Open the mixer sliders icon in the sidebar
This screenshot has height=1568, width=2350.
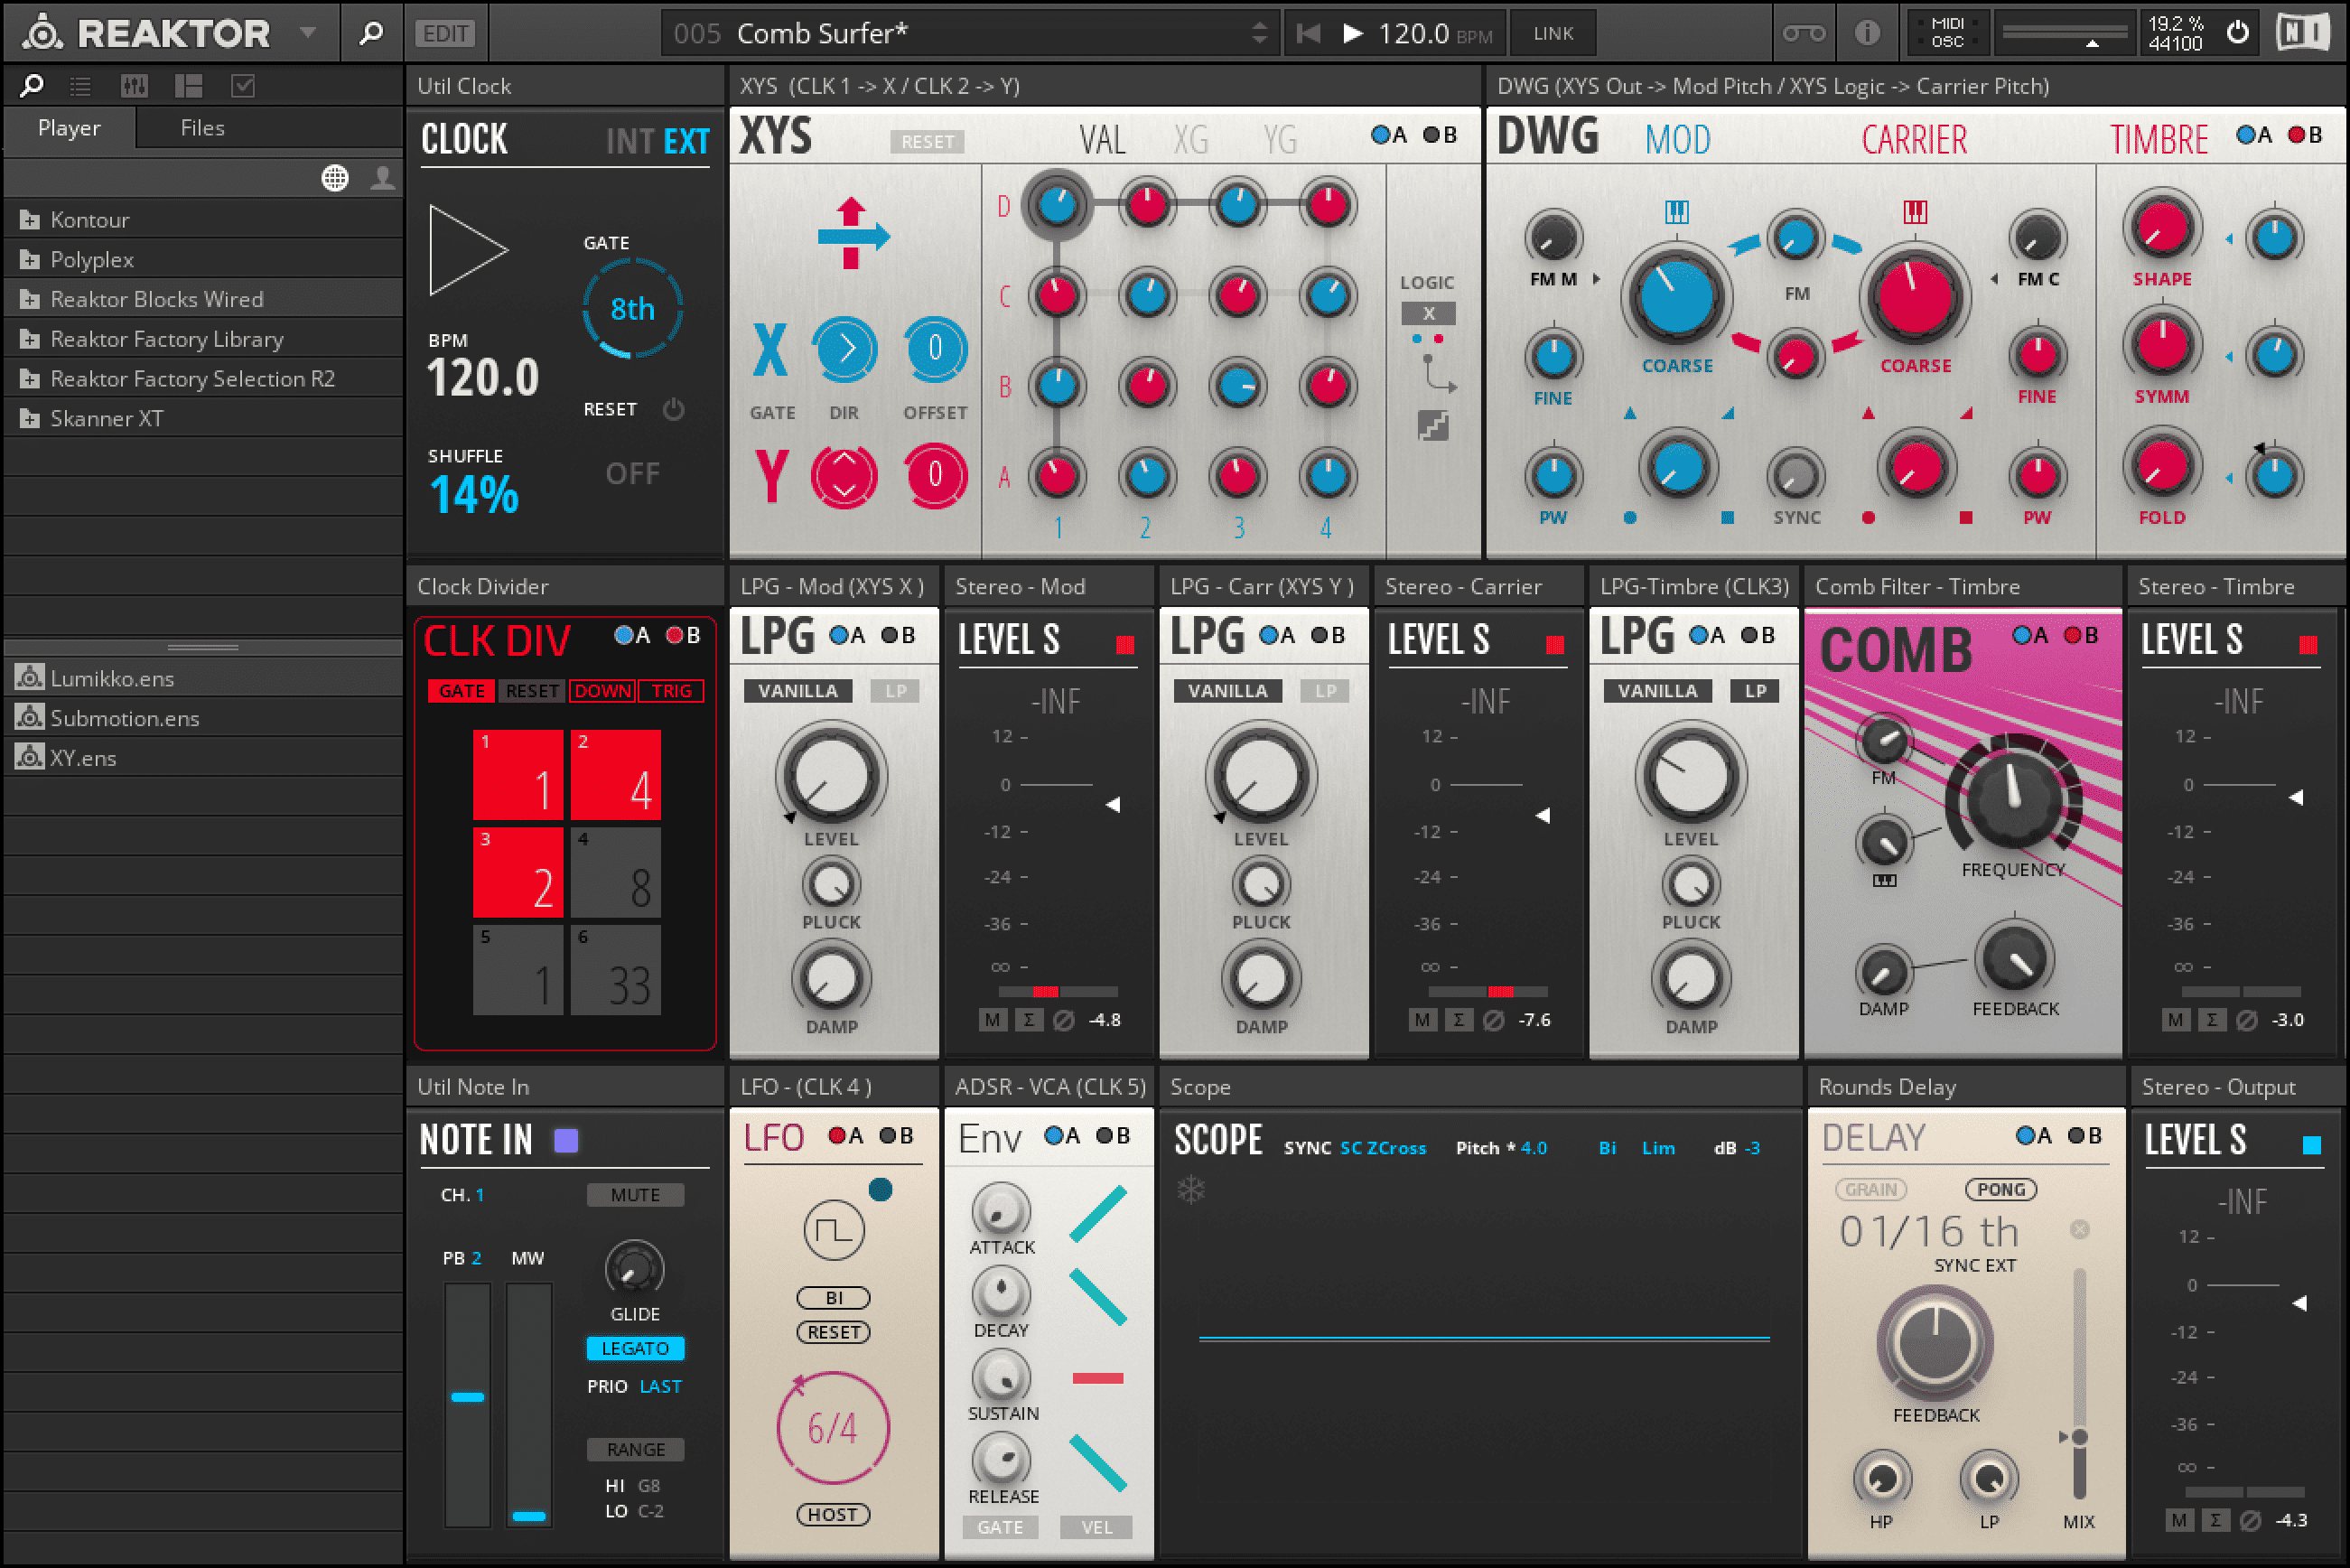tap(134, 86)
